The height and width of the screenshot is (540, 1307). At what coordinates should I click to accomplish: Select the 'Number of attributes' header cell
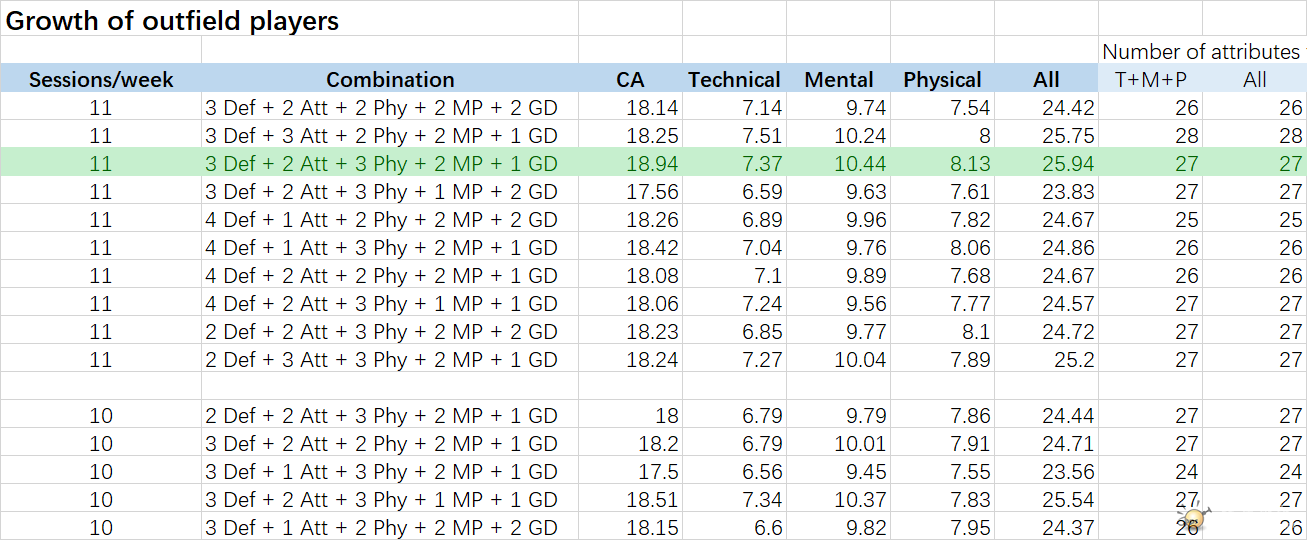[1200, 51]
